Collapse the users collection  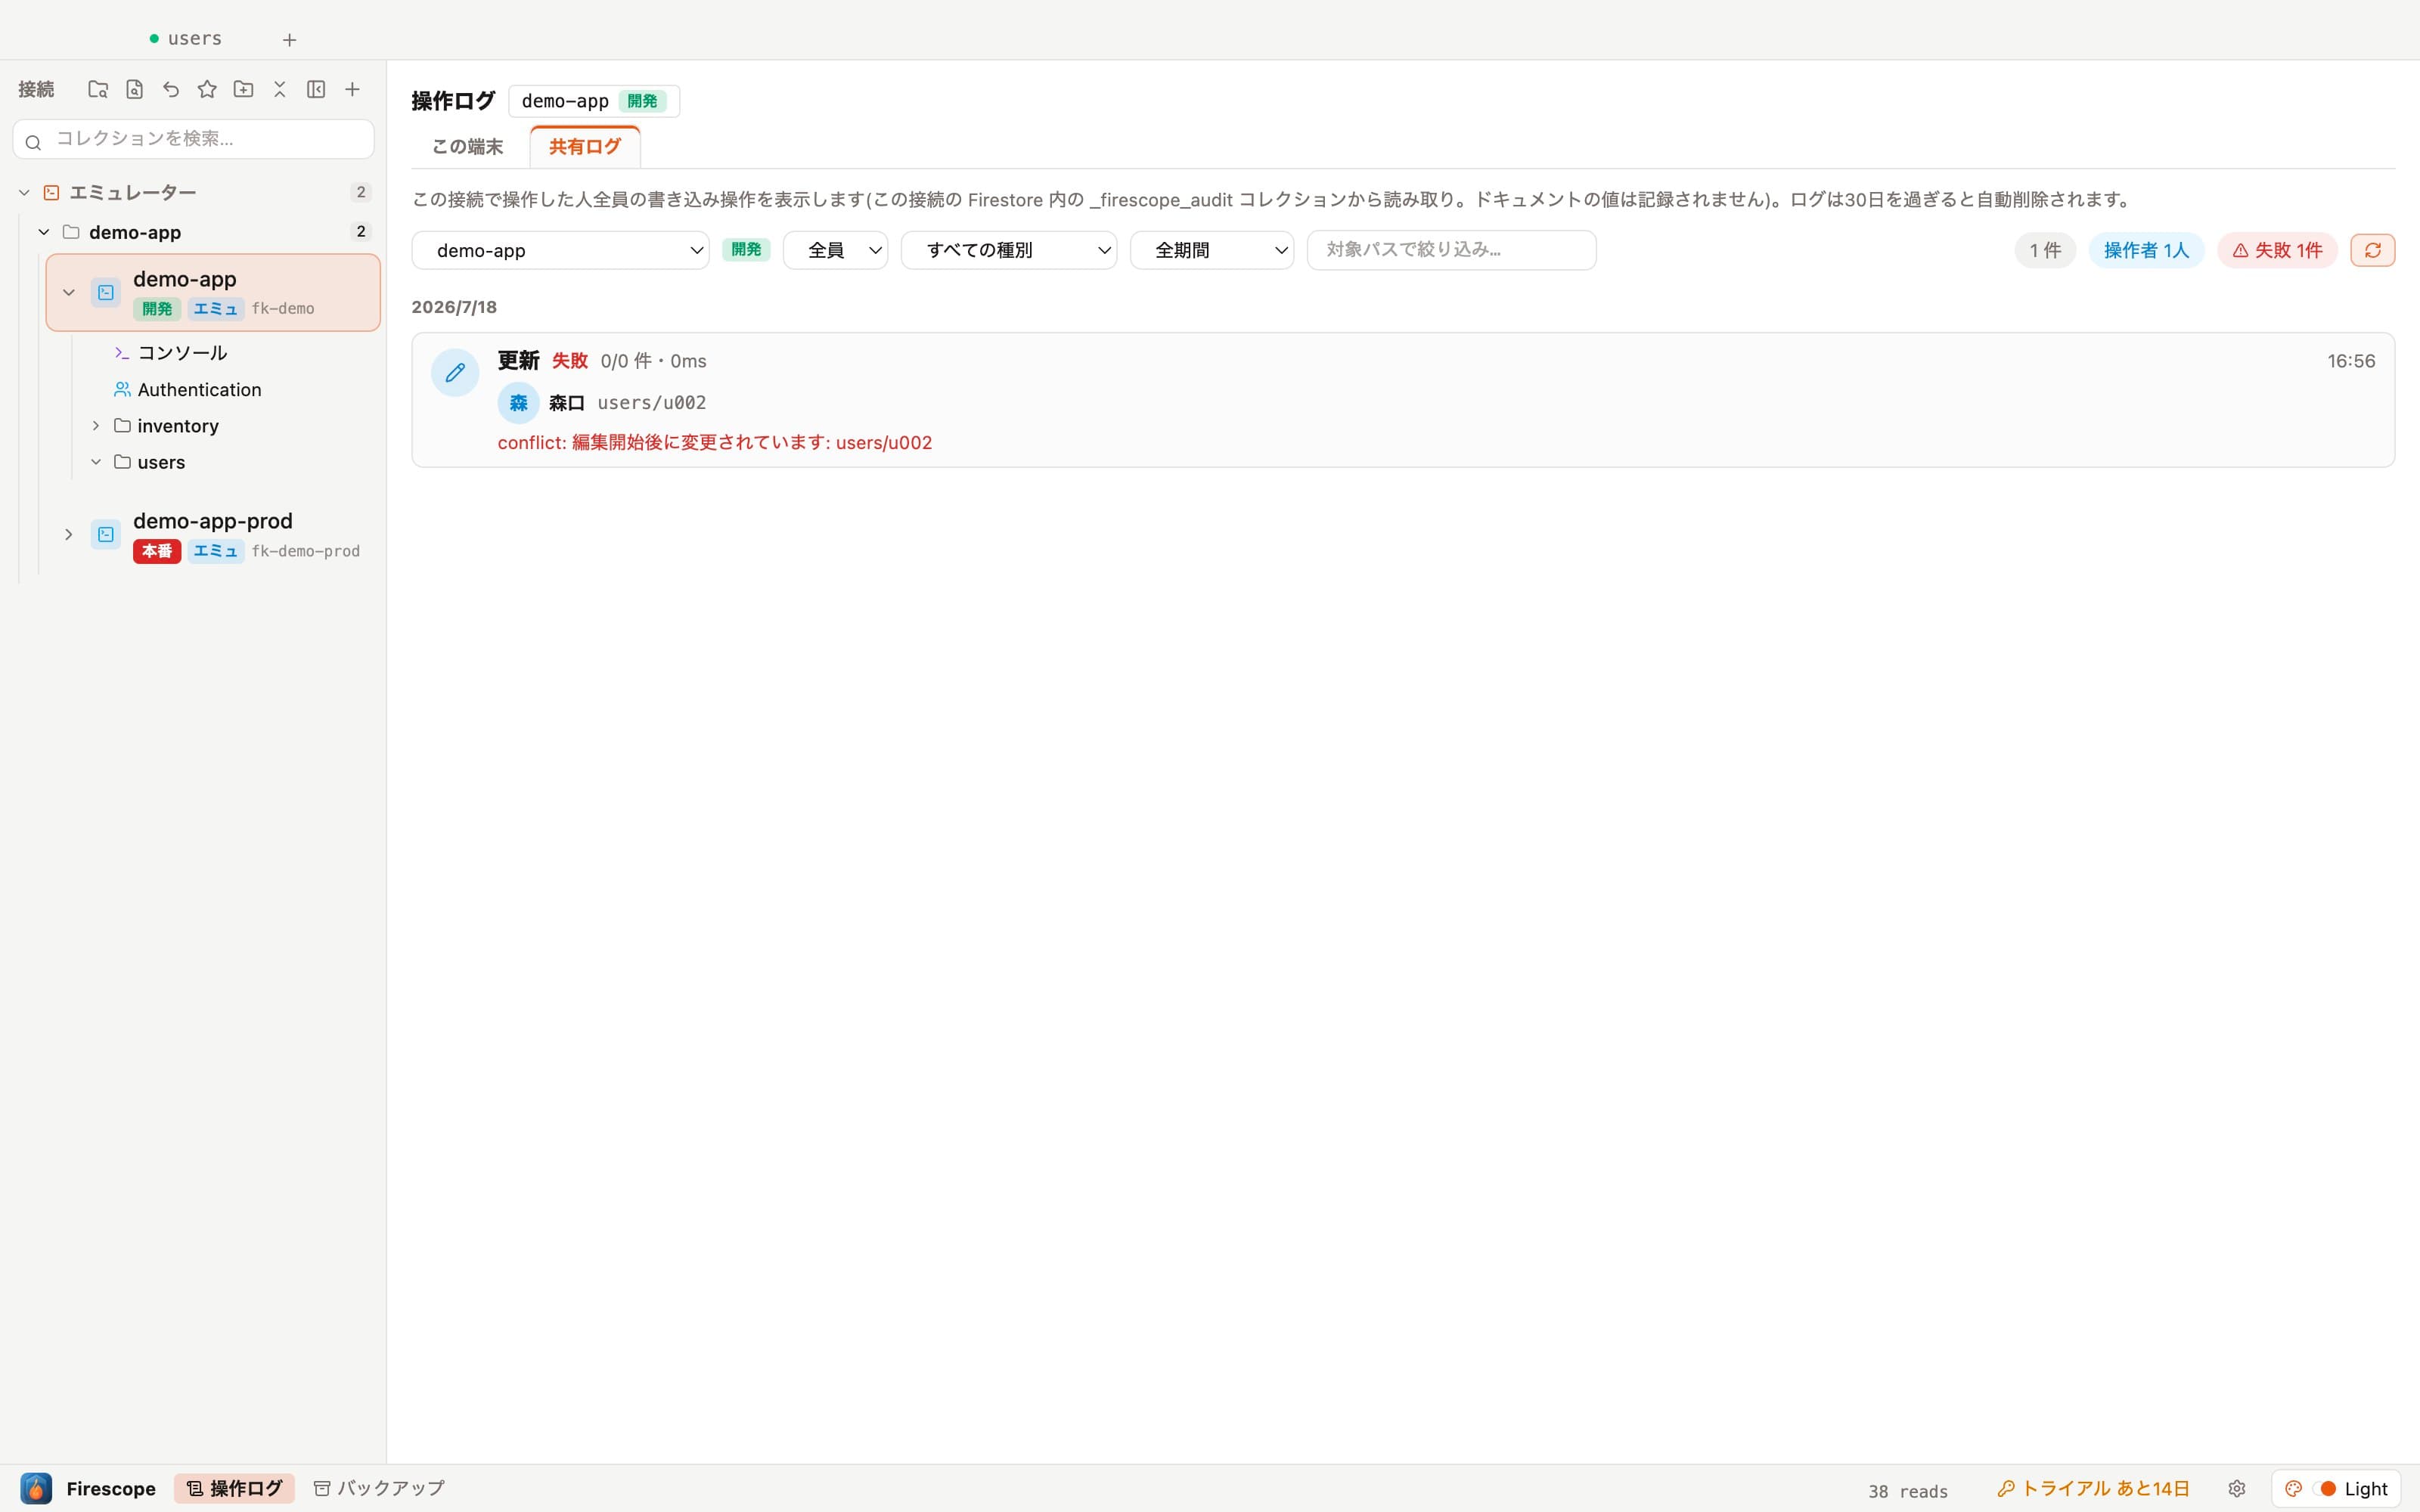pyautogui.click(x=96, y=462)
